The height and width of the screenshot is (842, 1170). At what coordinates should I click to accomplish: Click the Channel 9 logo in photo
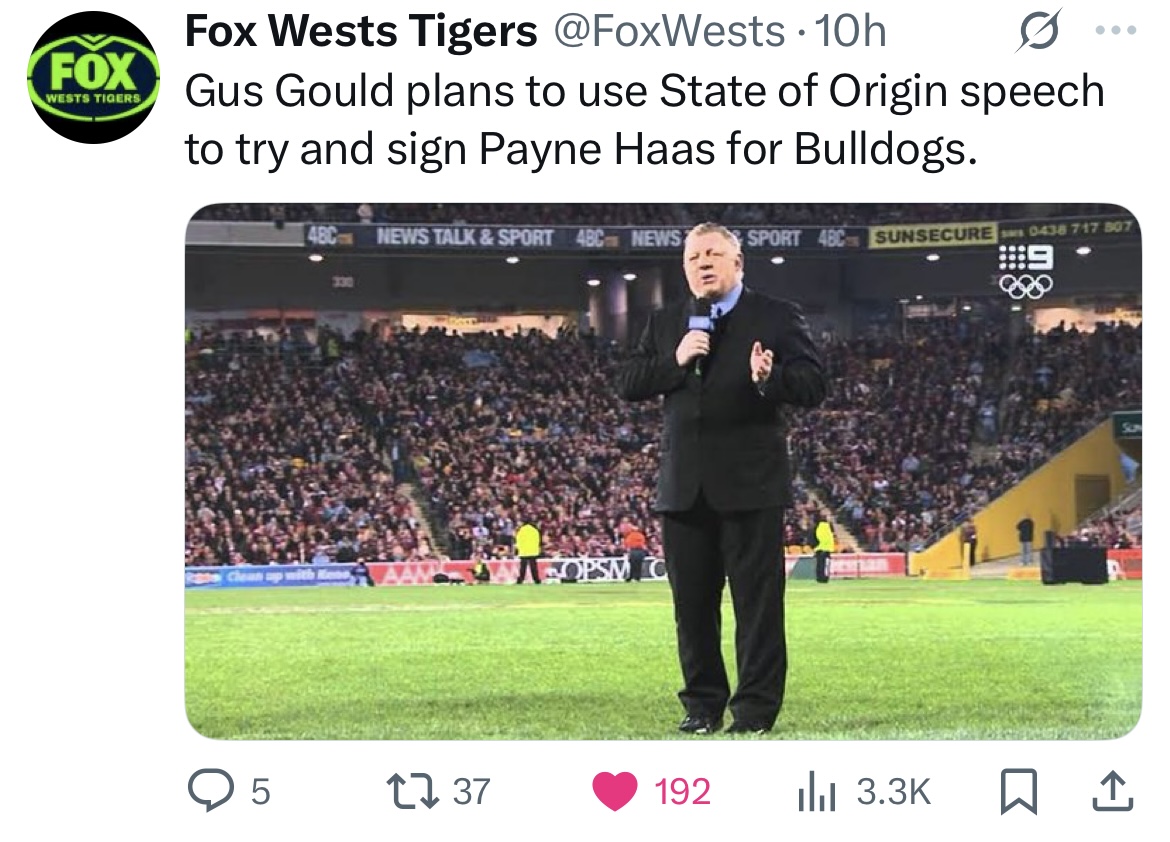coord(1027,272)
